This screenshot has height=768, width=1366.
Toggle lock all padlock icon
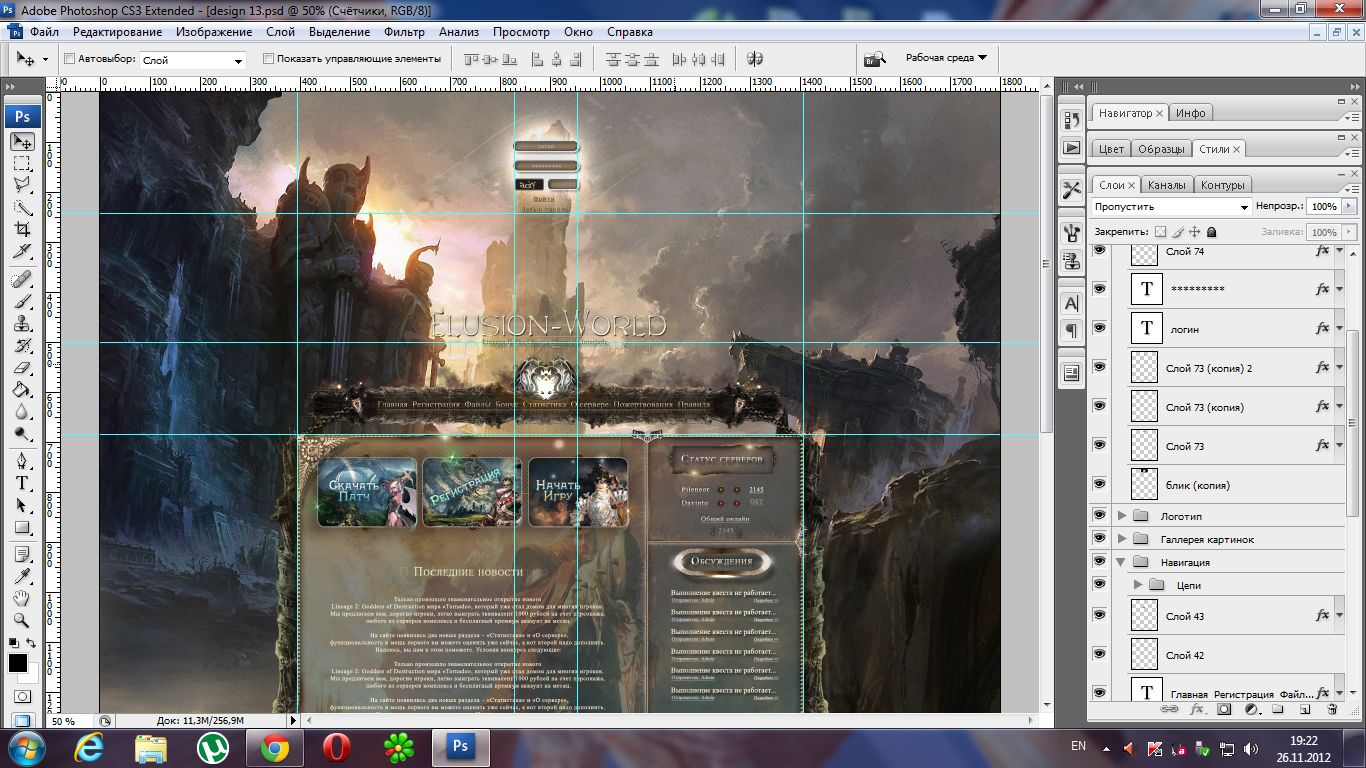pyautogui.click(x=1211, y=232)
